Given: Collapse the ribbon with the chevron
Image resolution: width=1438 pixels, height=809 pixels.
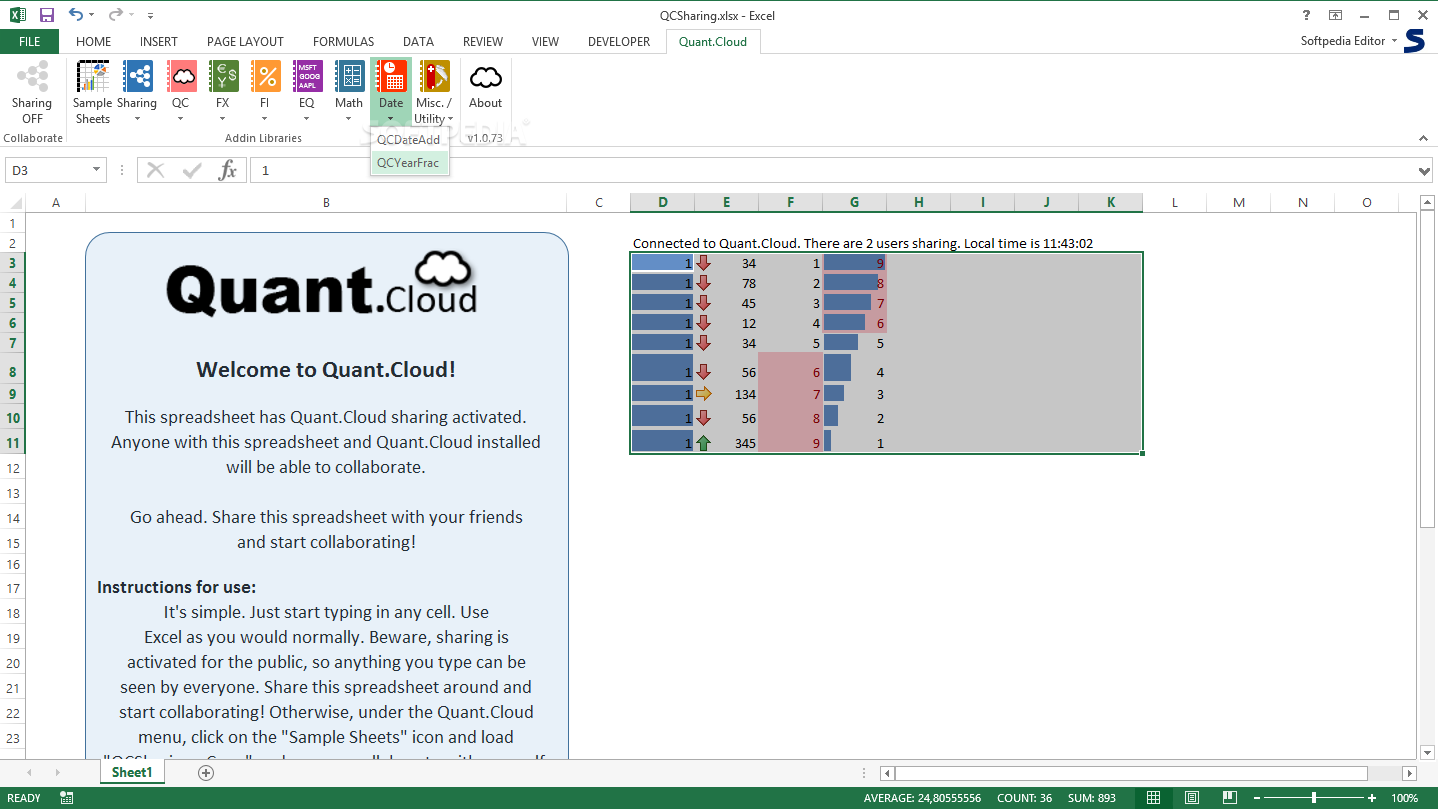Looking at the screenshot, I should pos(1422,138).
